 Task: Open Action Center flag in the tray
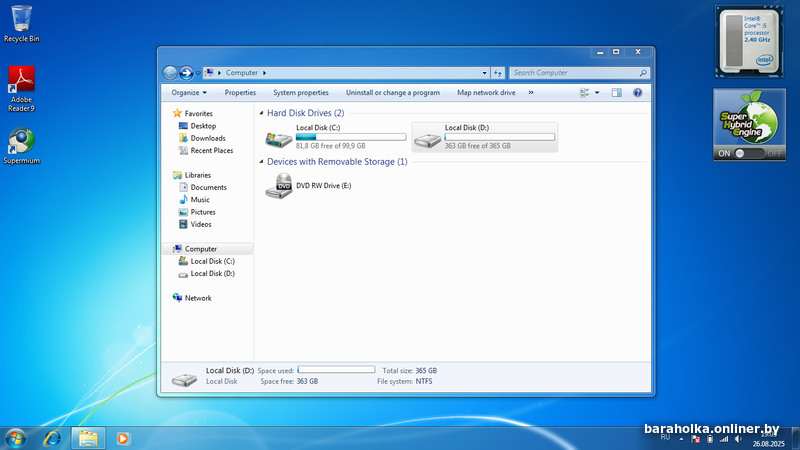[695, 439]
